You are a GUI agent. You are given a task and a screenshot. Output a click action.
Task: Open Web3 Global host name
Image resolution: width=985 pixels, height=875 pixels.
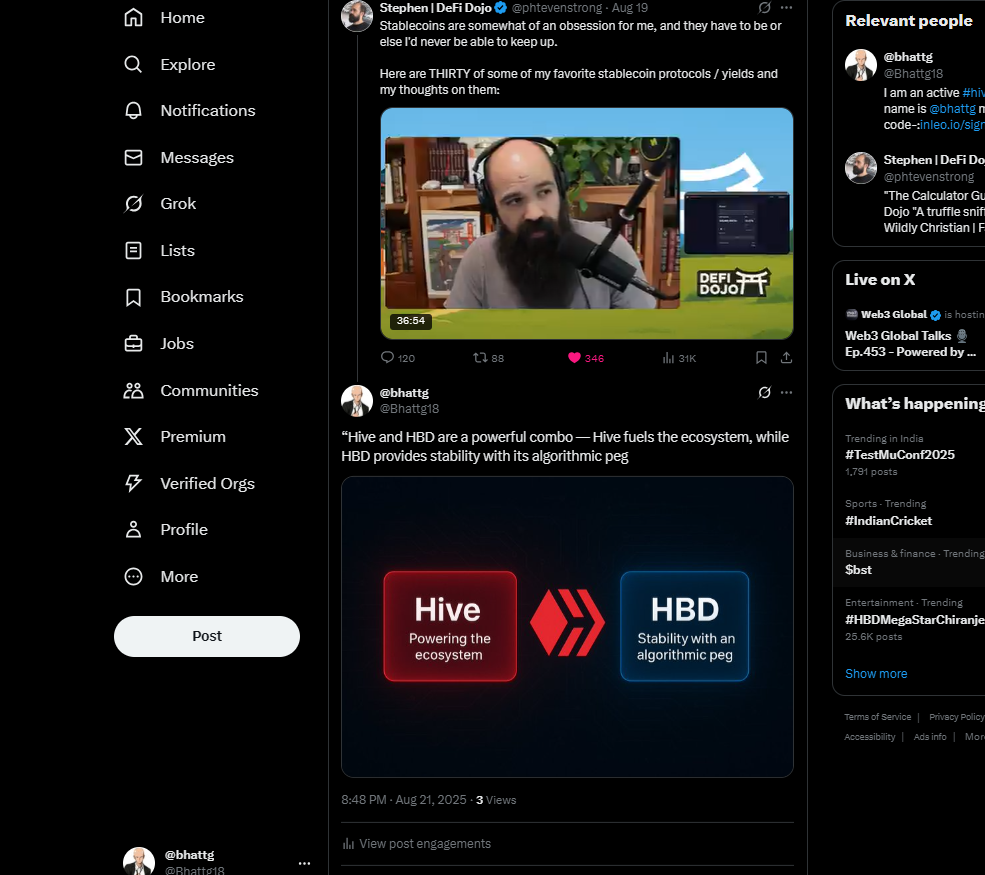pos(893,314)
